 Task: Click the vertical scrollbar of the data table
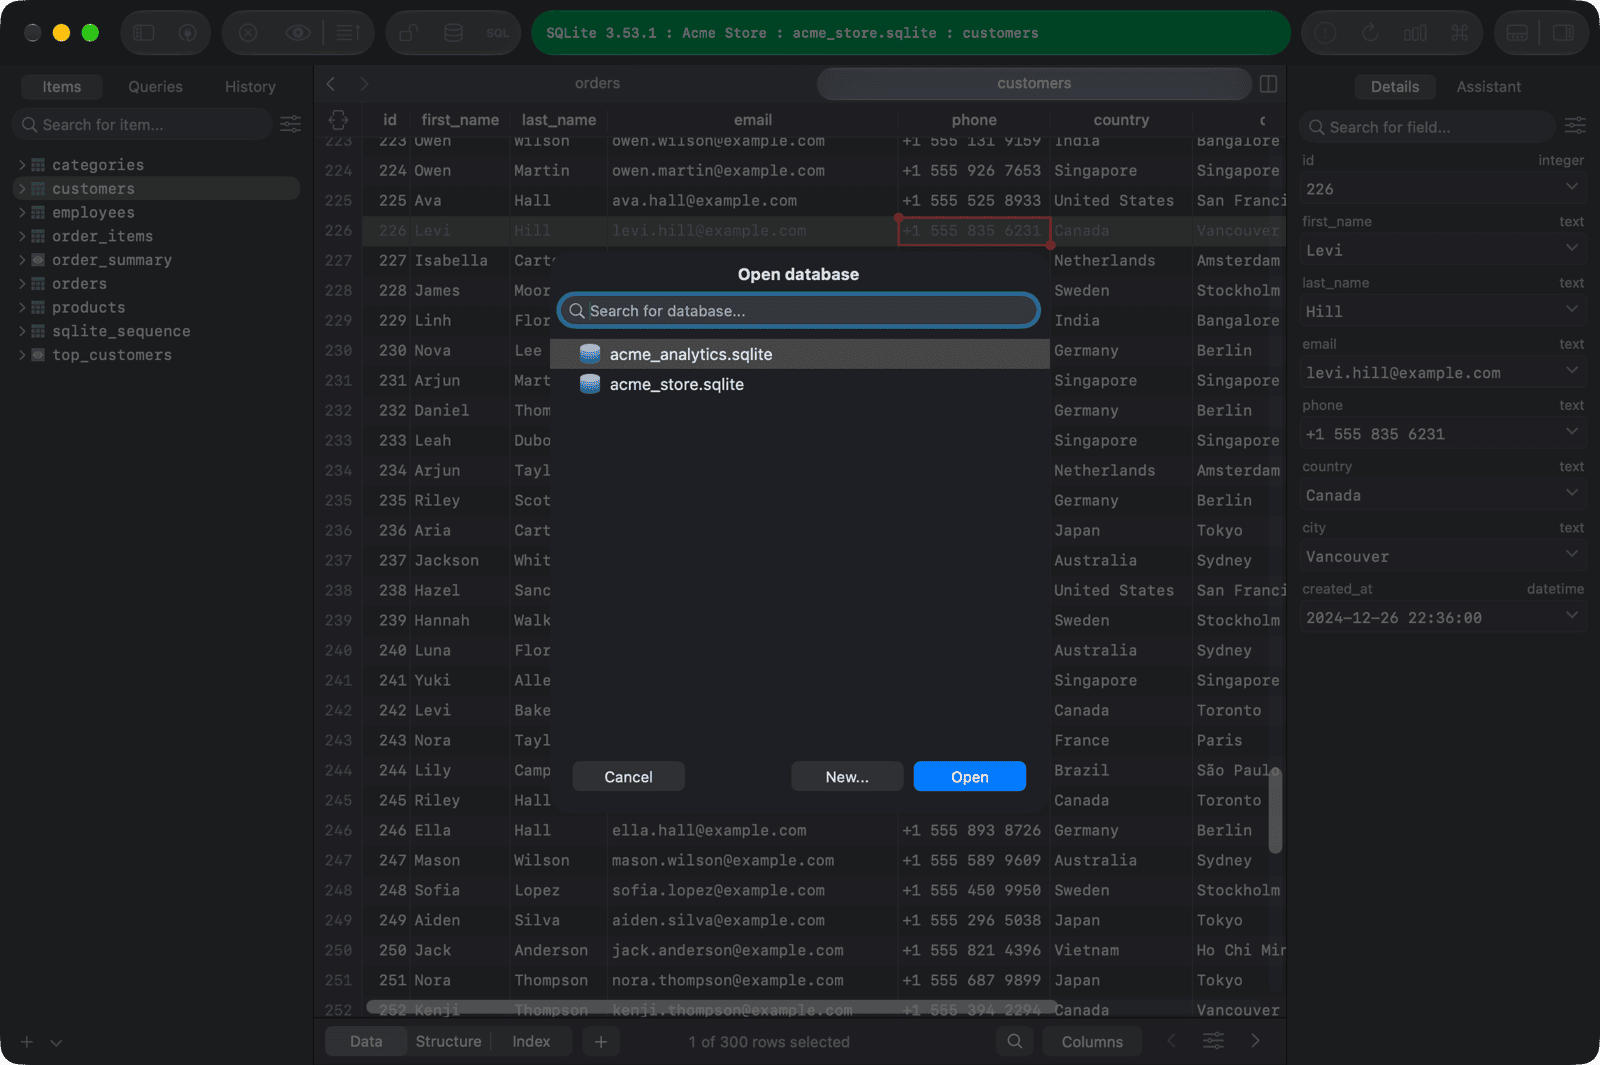(1275, 810)
